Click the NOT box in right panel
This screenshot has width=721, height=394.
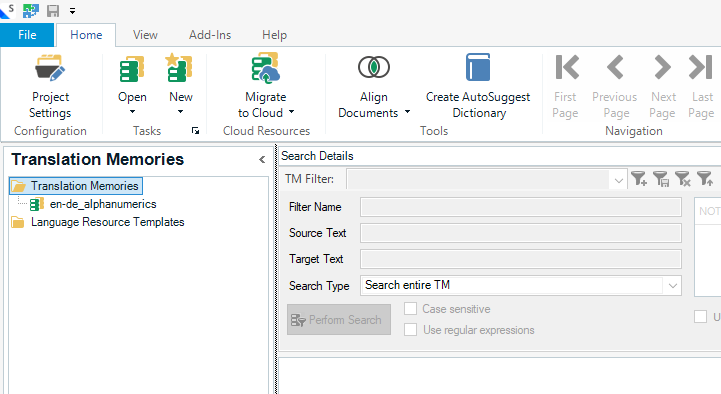[709, 211]
